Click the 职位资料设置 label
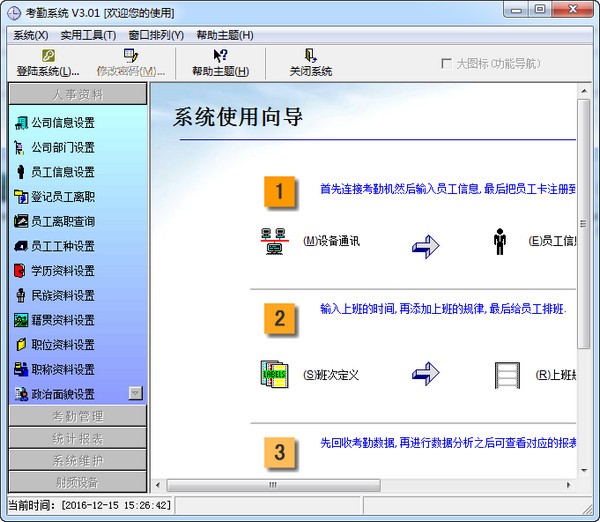 point(63,344)
